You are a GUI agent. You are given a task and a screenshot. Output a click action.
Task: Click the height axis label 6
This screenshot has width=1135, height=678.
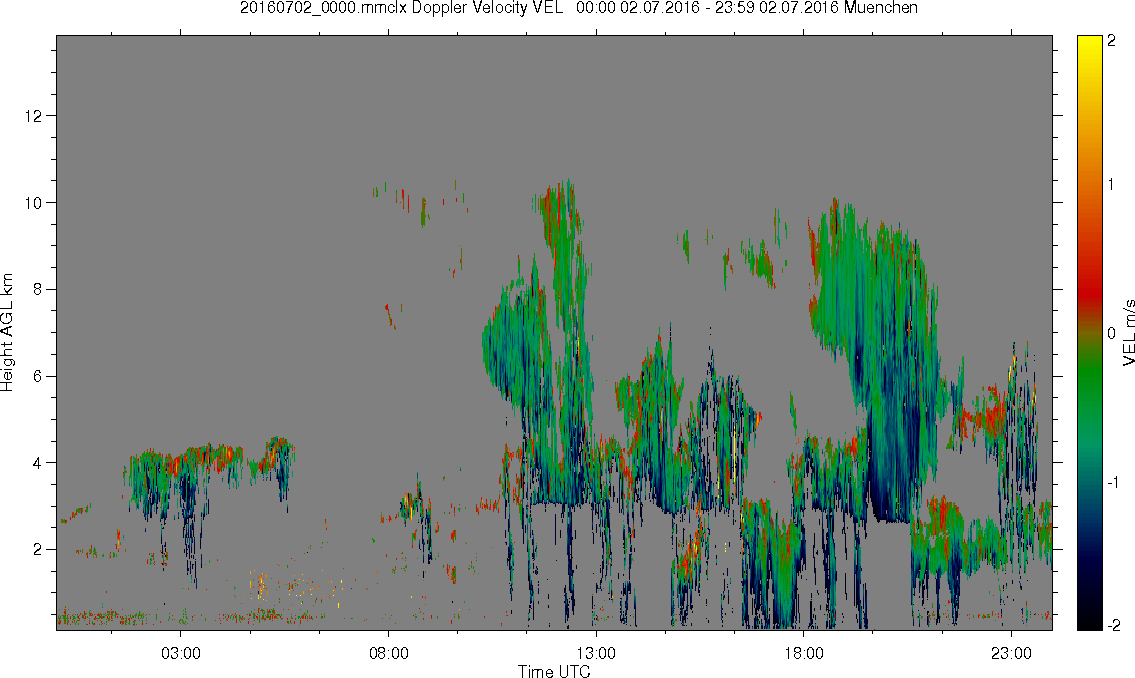[37, 376]
